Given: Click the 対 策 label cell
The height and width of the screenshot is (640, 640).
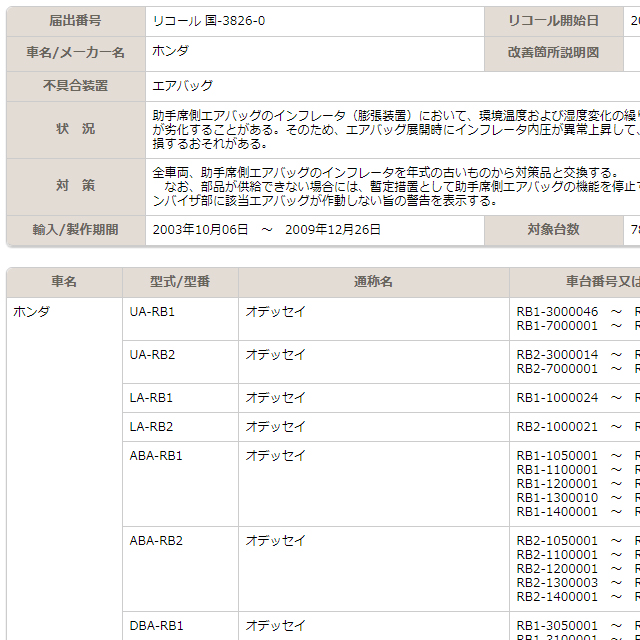Looking at the screenshot, I should click(x=76, y=186).
